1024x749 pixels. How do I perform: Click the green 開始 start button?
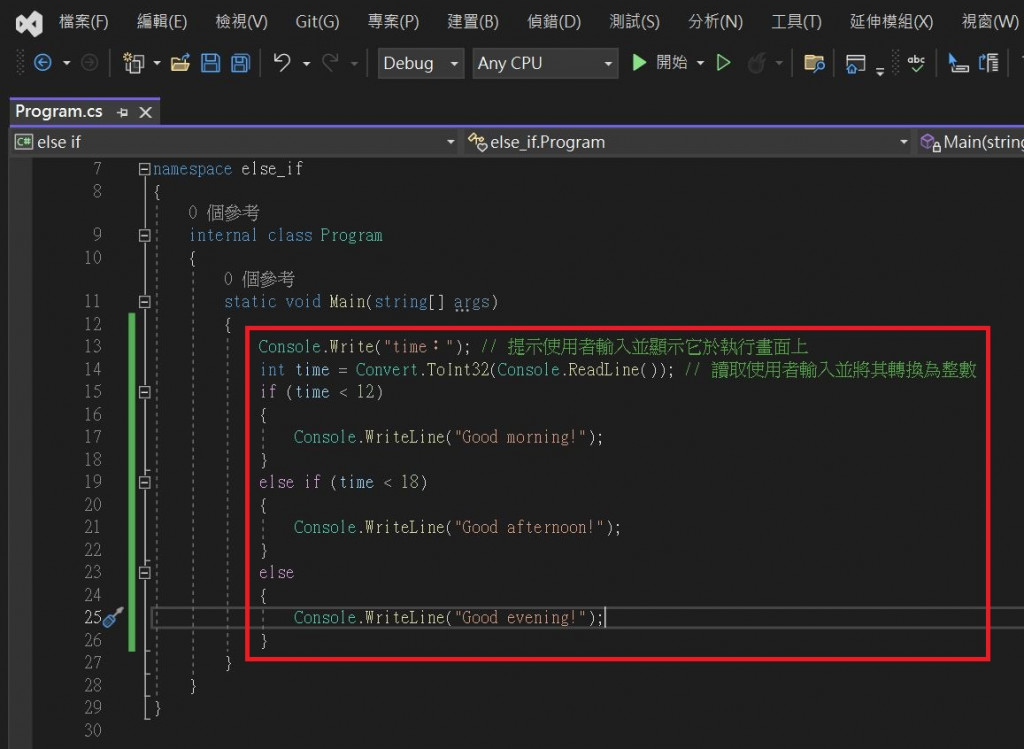(x=659, y=63)
